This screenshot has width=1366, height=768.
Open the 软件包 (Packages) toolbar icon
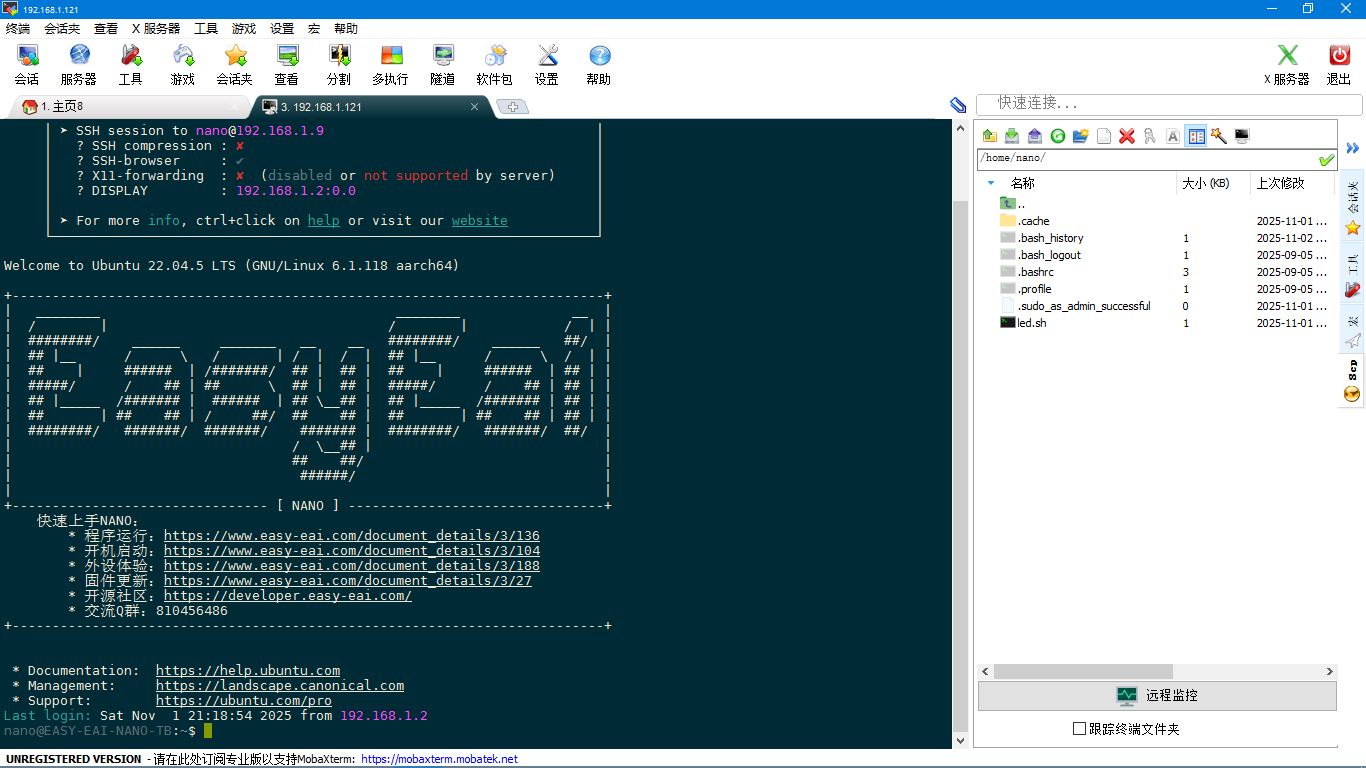[494, 64]
